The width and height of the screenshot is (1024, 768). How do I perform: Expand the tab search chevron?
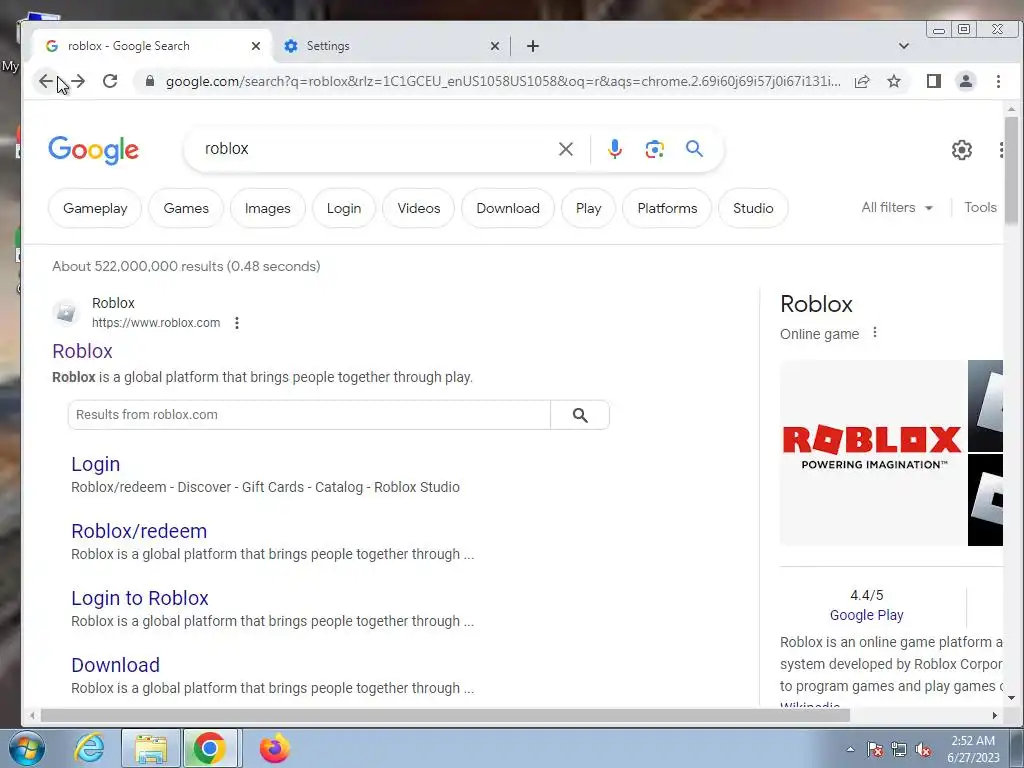[904, 46]
